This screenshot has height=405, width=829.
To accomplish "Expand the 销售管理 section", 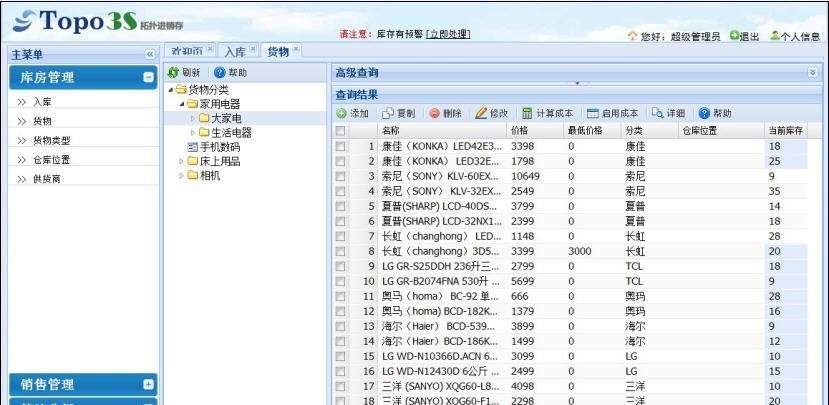I will coord(149,384).
